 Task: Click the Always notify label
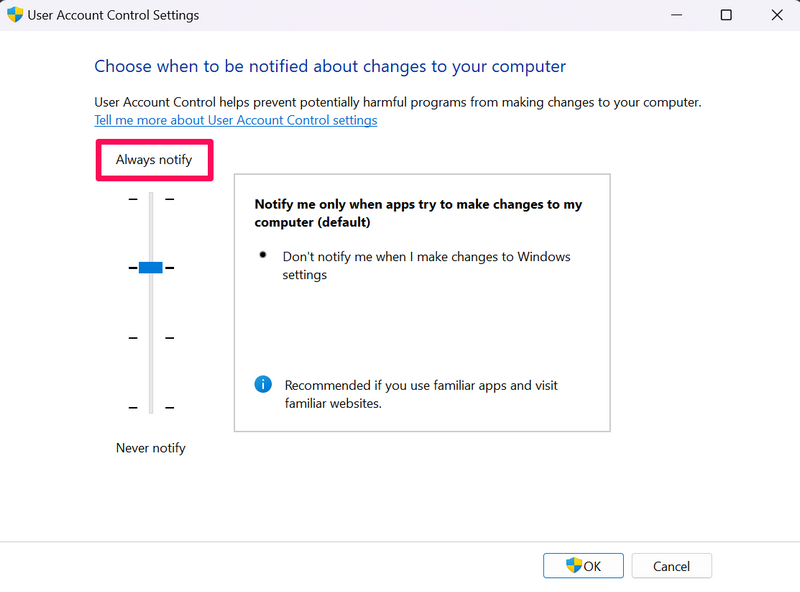pyautogui.click(x=153, y=159)
